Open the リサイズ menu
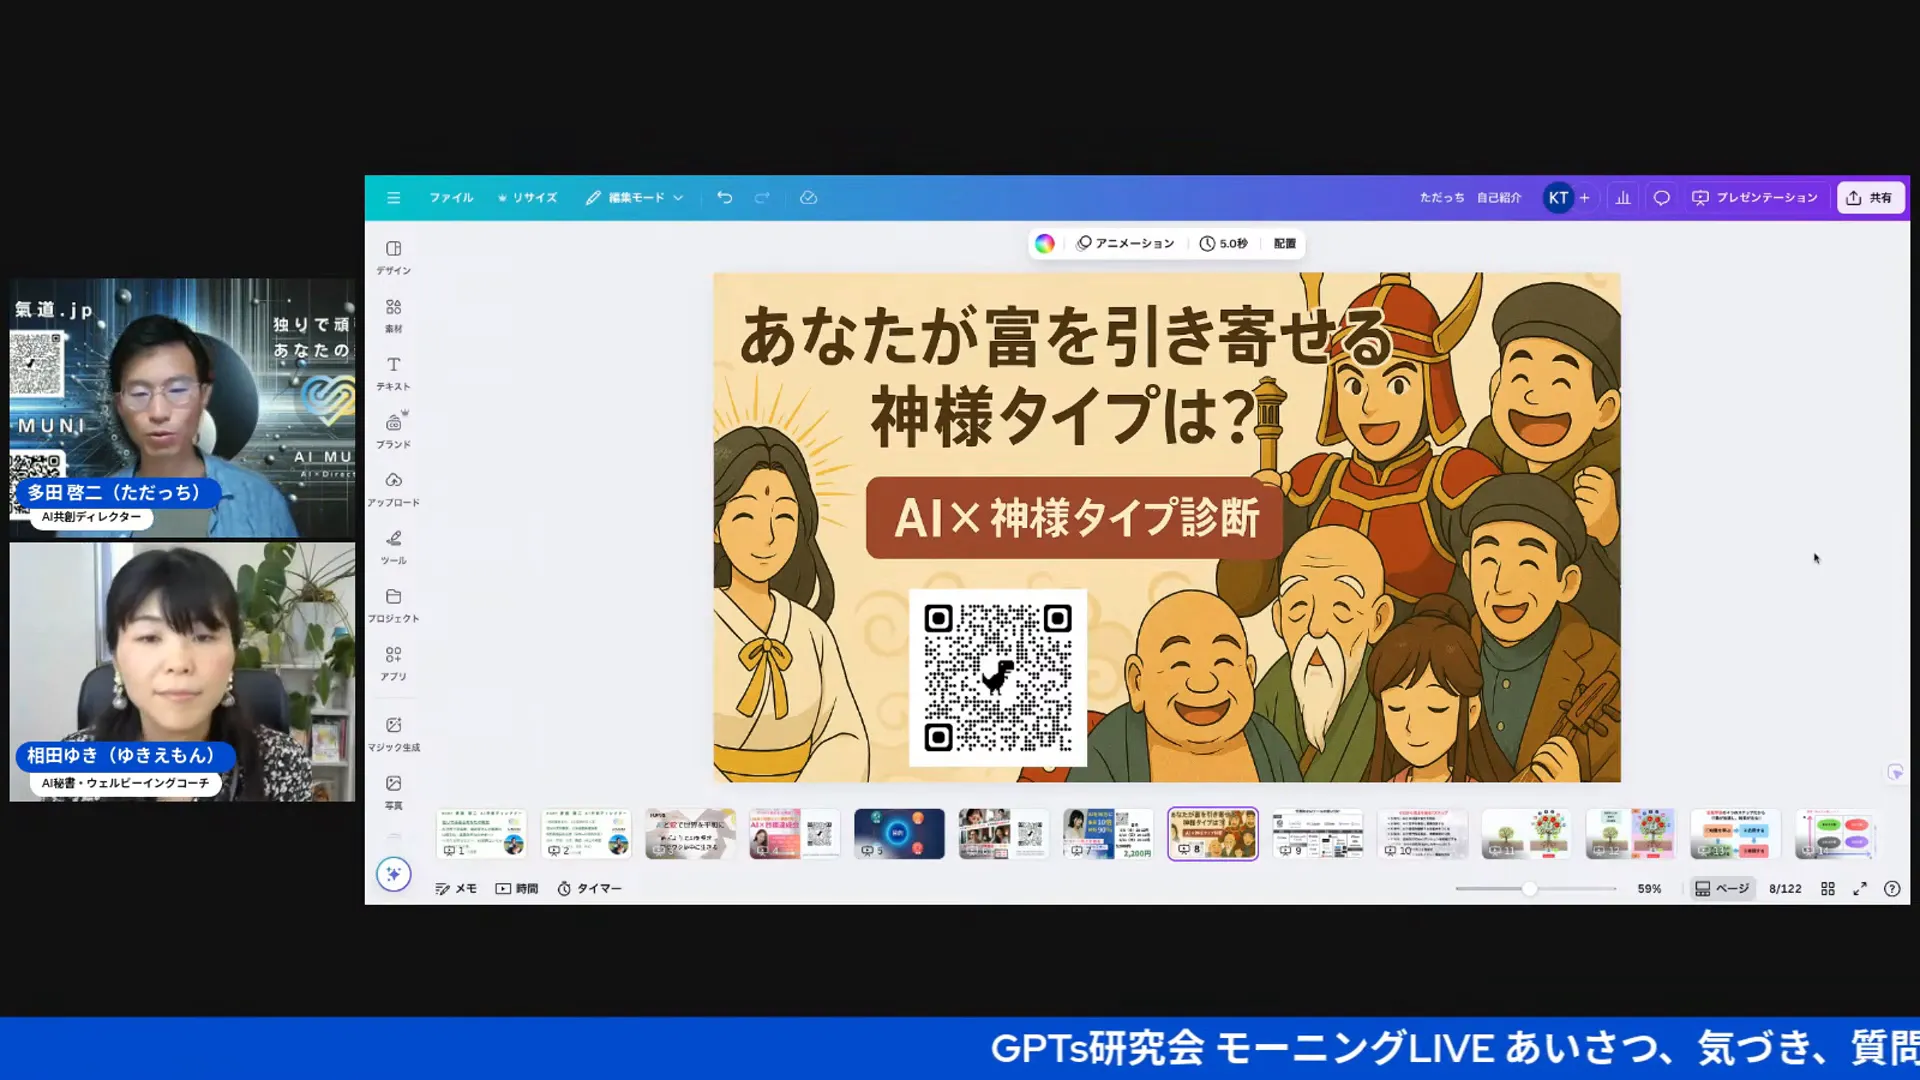The image size is (1920, 1080). tap(527, 198)
